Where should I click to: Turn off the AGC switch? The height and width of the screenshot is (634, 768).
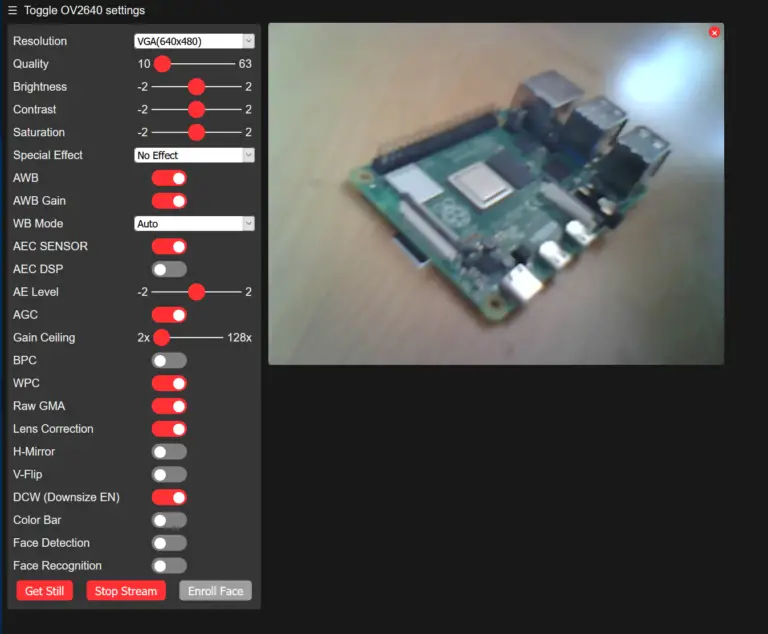click(x=169, y=315)
